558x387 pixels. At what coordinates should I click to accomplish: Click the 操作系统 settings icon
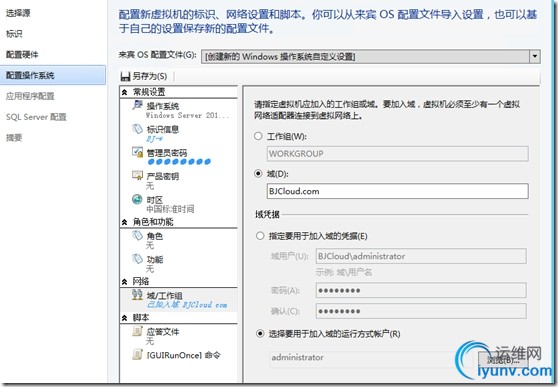tap(137, 105)
